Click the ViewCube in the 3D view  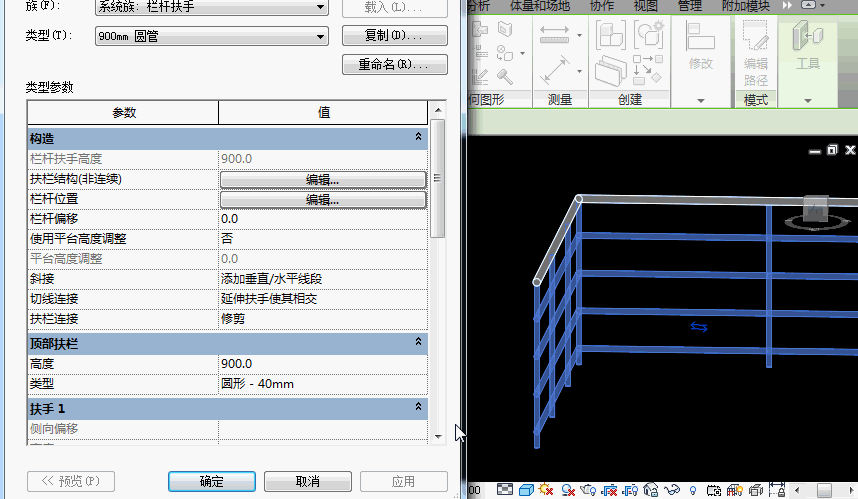(817, 211)
